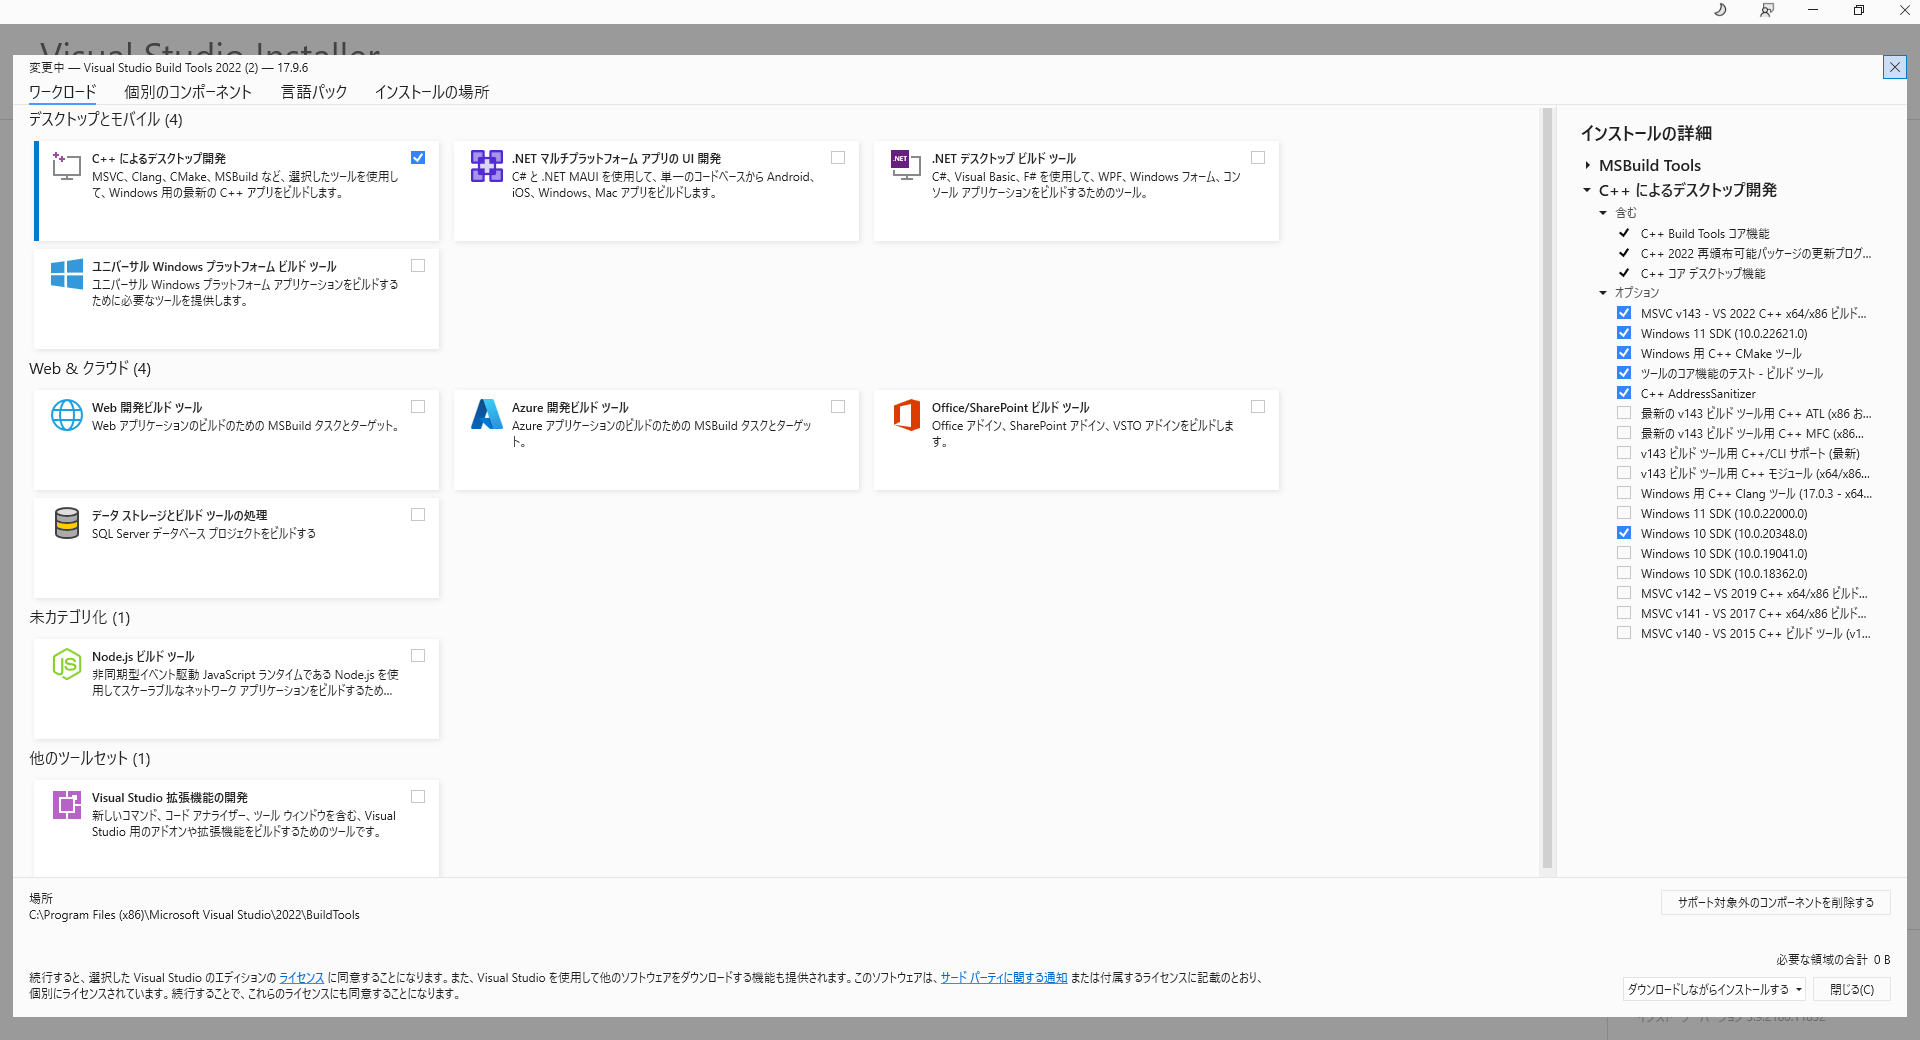Viewport: 1920px width, 1040px height.
Task: Click the Visual Studio extension development icon
Action: [x=67, y=805]
